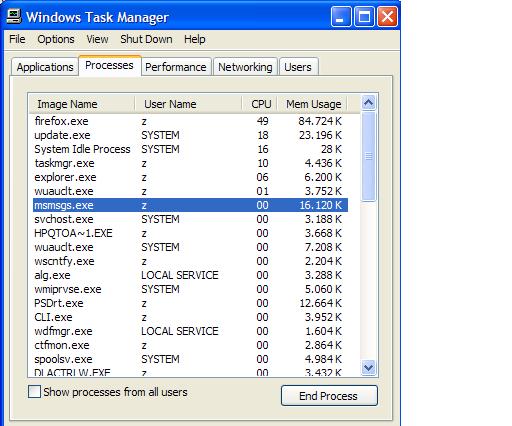Viewport: 512px width, 426px height.
Task: Sort processes by the CPU column header
Action: coord(259,104)
